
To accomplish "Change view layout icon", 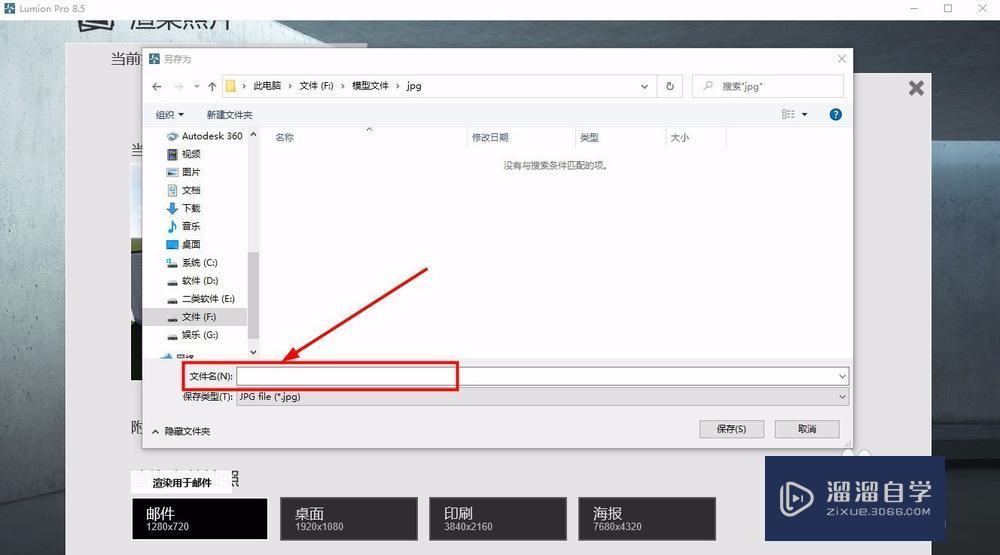I will click(x=788, y=114).
